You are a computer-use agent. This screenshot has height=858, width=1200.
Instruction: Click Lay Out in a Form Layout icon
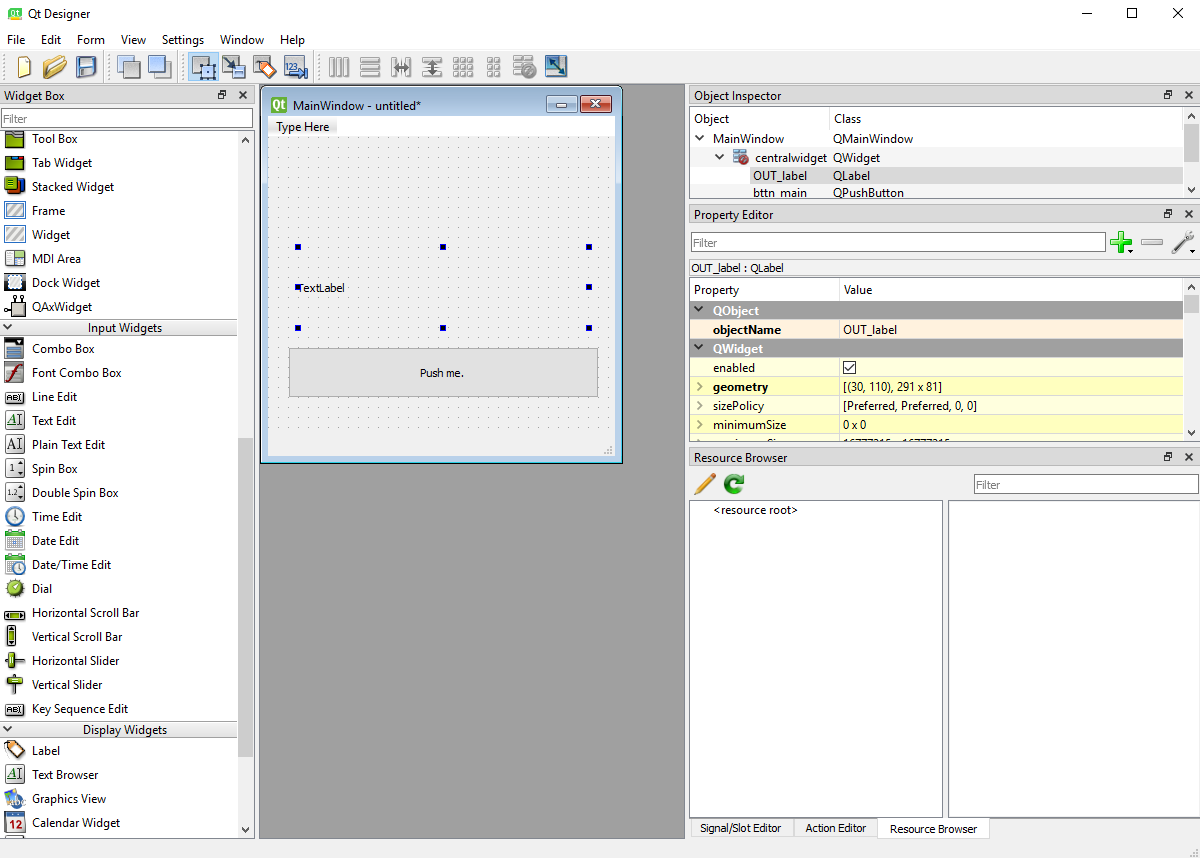[x=493, y=67]
